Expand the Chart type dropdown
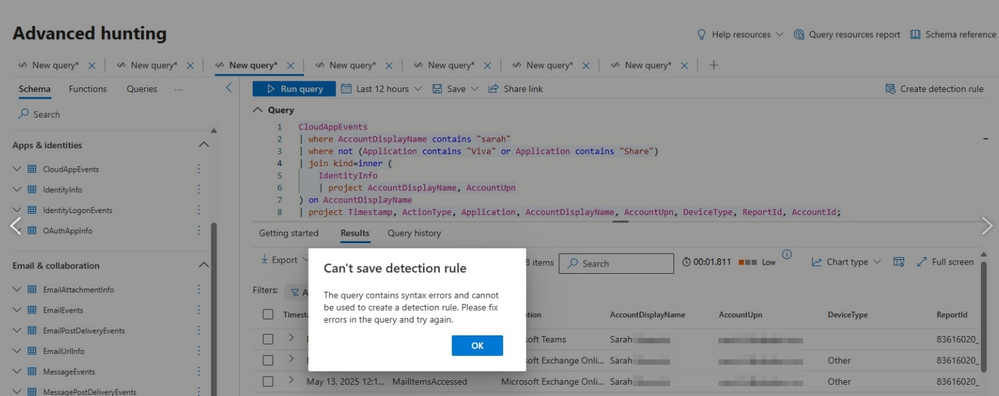The image size is (999, 396). coord(846,262)
